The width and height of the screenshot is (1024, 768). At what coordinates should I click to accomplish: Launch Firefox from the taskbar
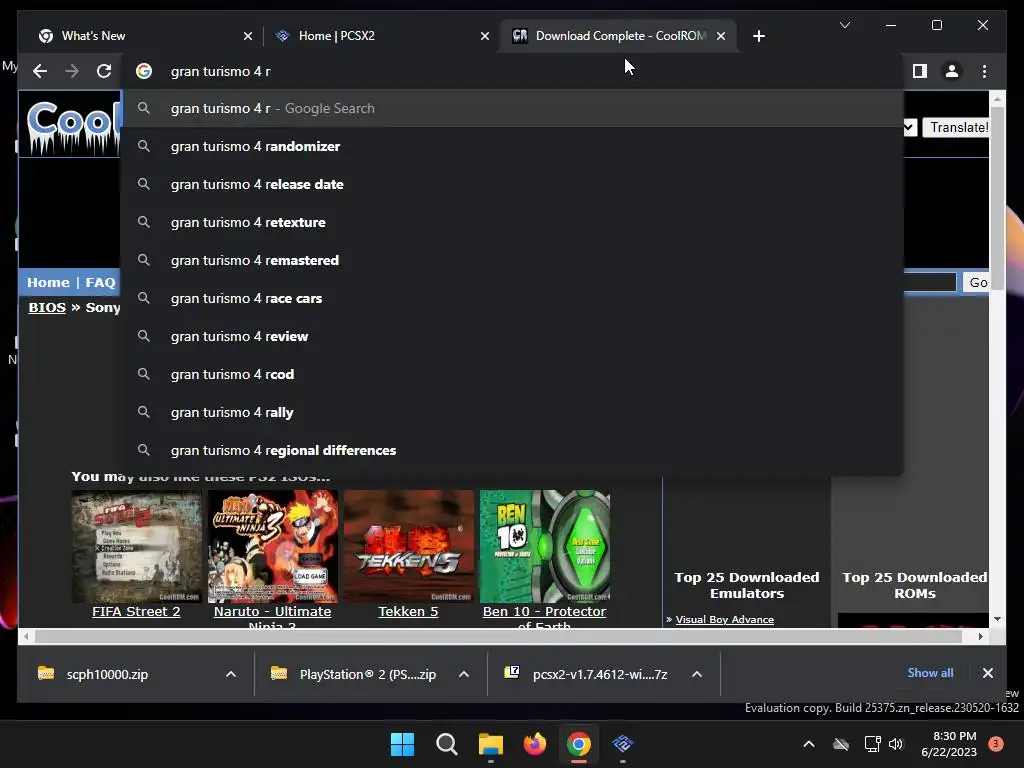535,744
